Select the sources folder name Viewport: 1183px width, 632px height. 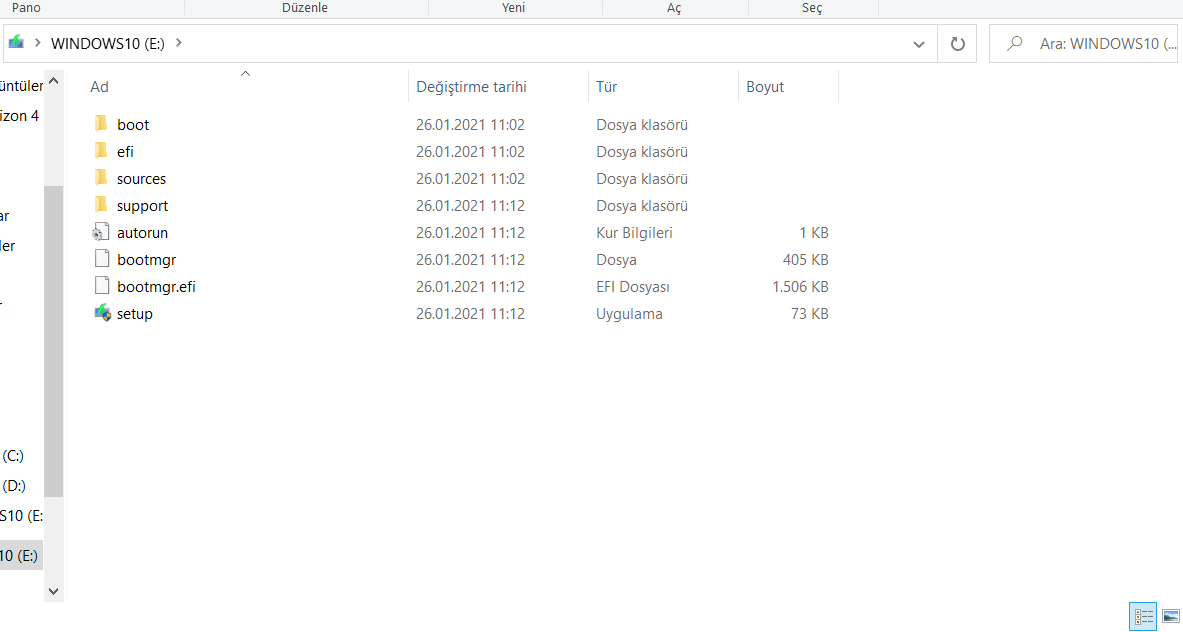pyautogui.click(x=141, y=179)
